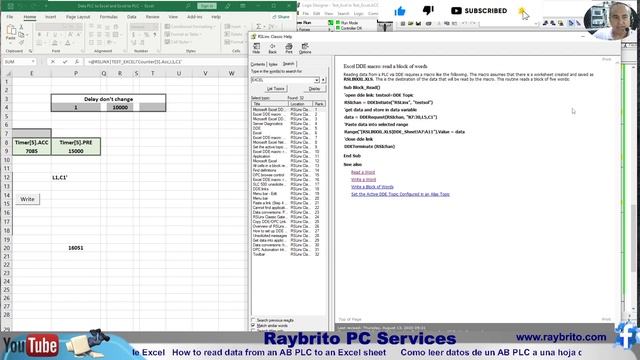This screenshot has height=360, width=640.
Task: Click the Bold icon in Excel ribbon
Action: (39, 35)
